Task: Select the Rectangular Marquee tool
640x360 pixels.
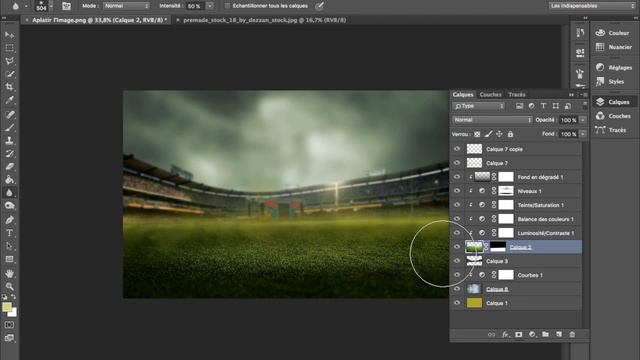Action: click(x=9, y=48)
